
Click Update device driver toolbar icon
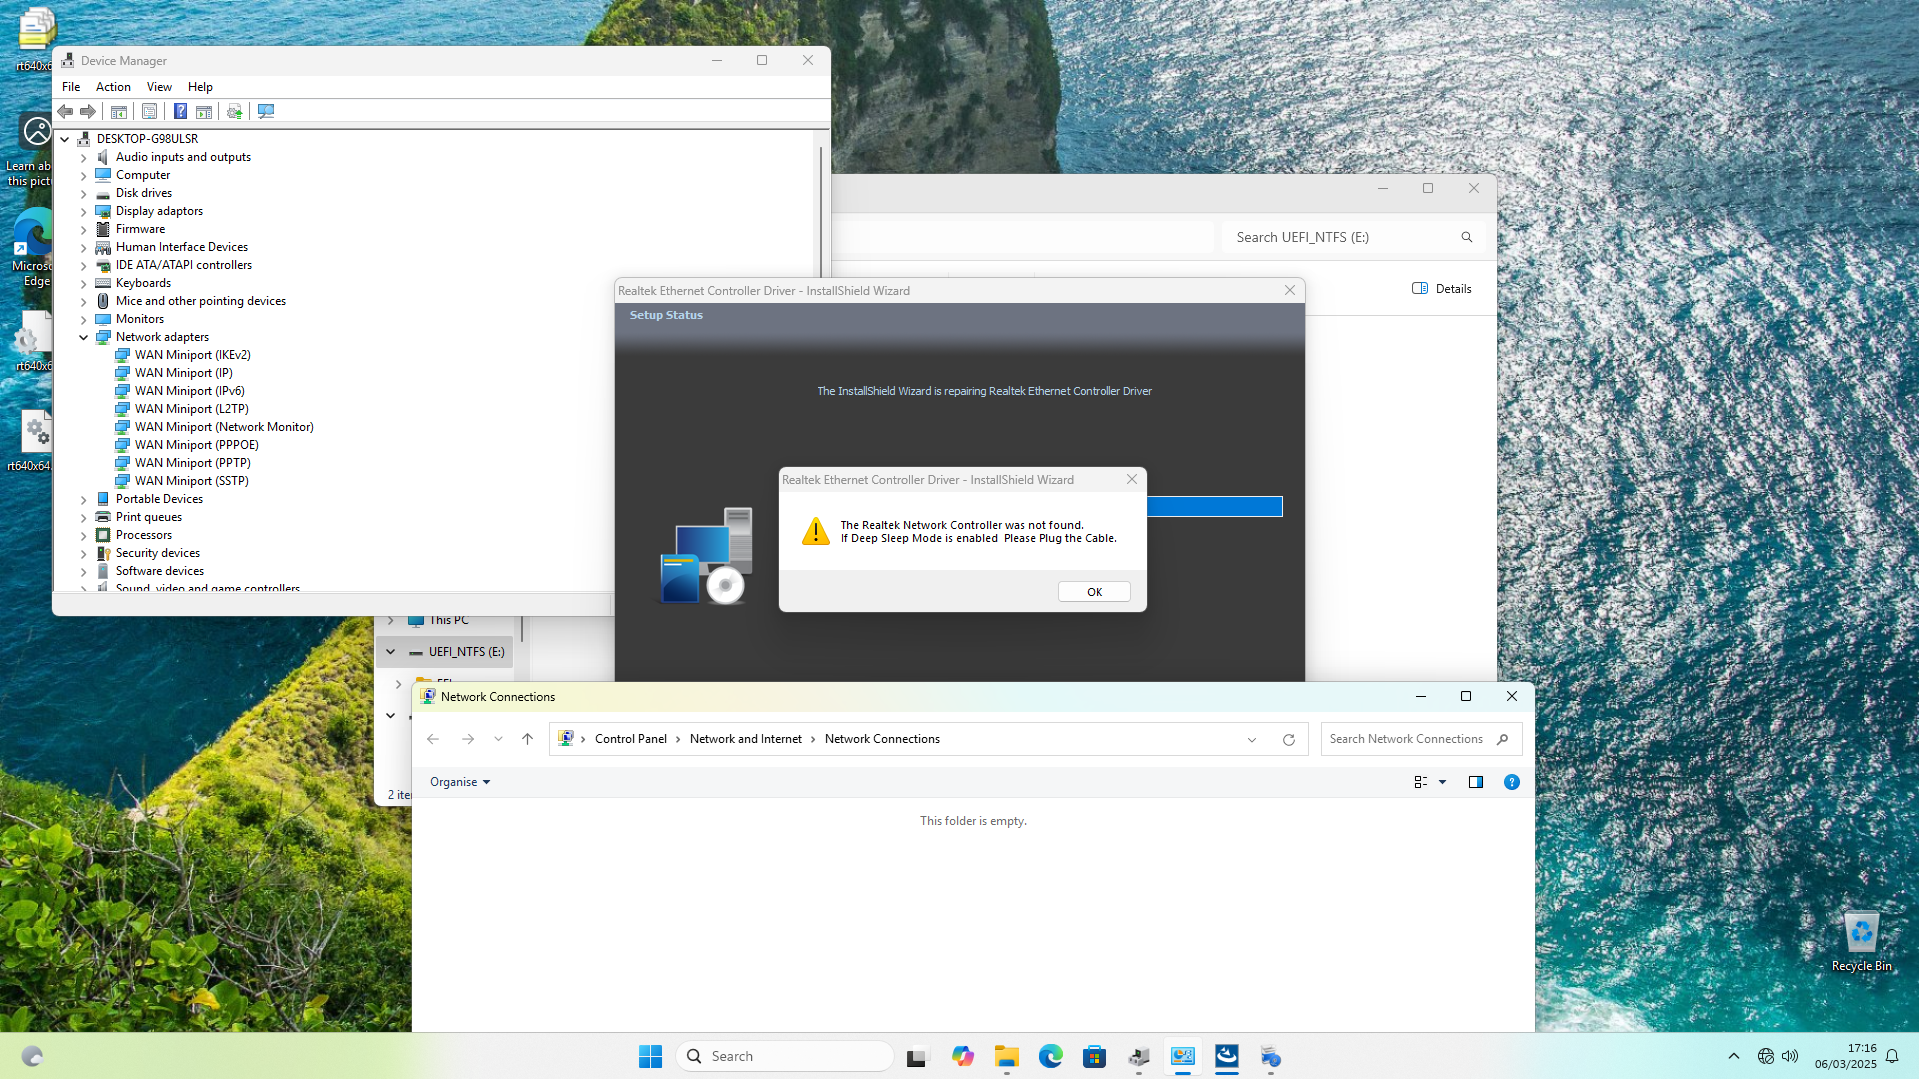[x=234, y=111]
